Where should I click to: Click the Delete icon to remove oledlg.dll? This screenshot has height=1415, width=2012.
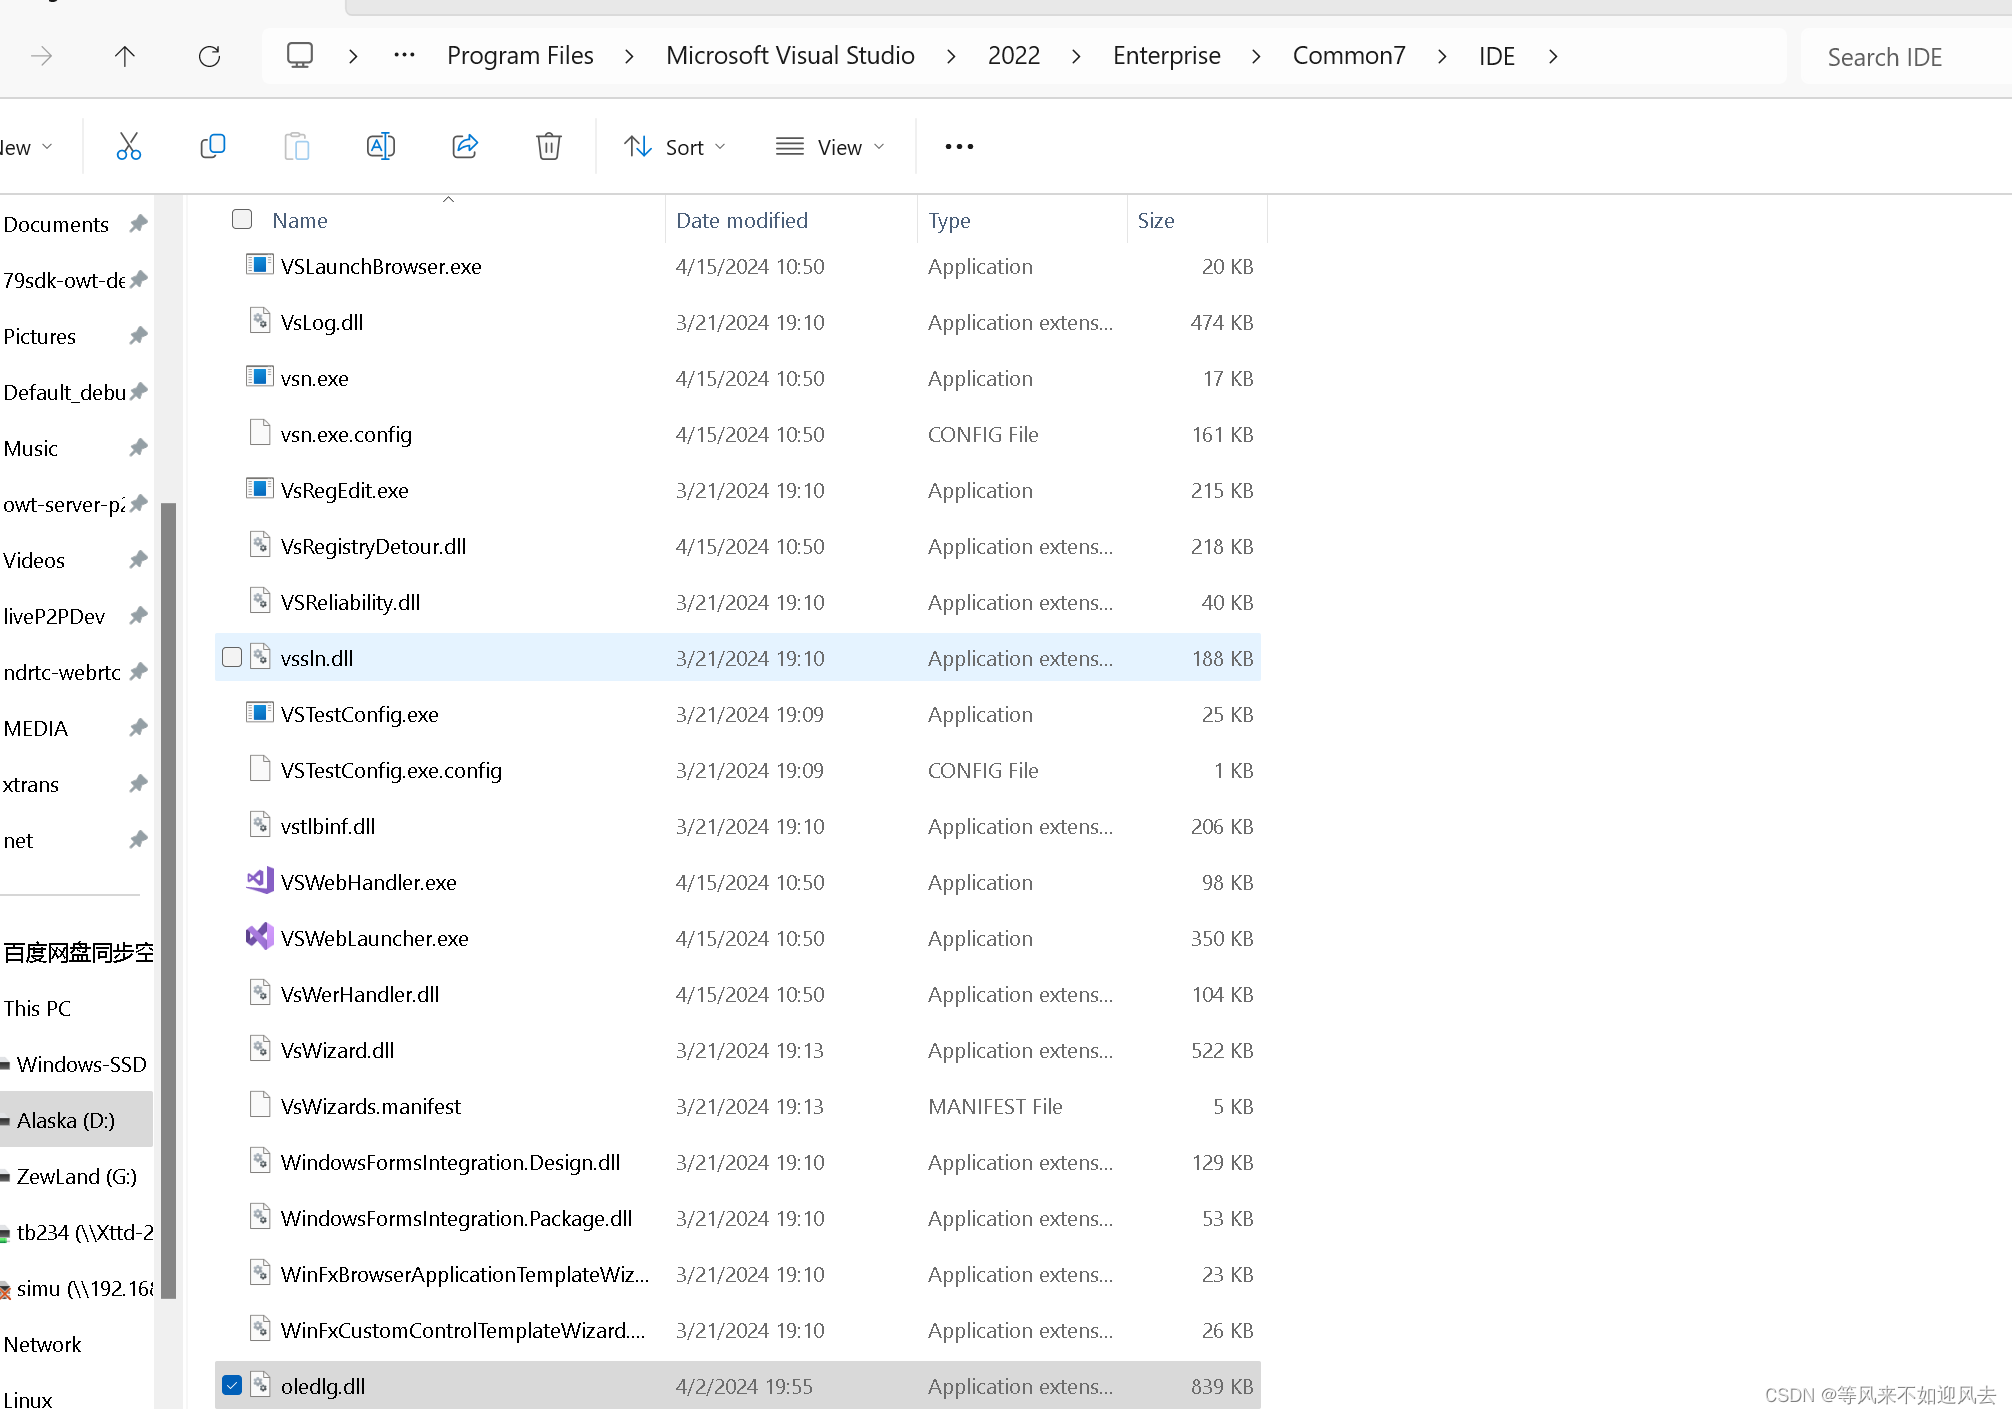(548, 146)
